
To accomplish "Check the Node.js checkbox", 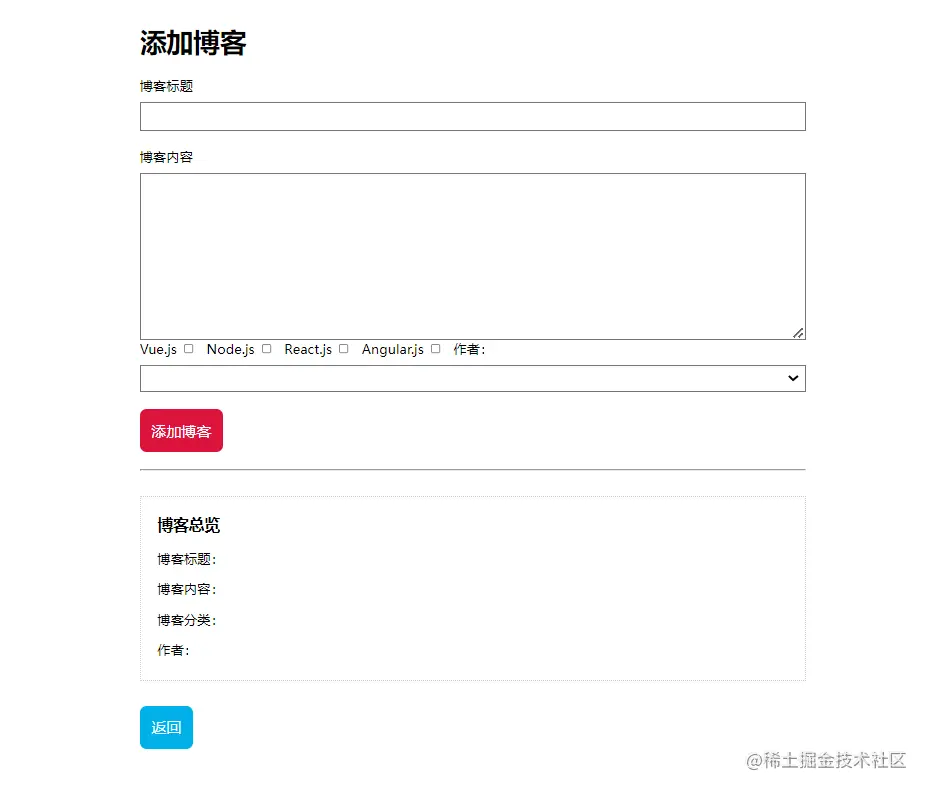I will (x=266, y=349).
